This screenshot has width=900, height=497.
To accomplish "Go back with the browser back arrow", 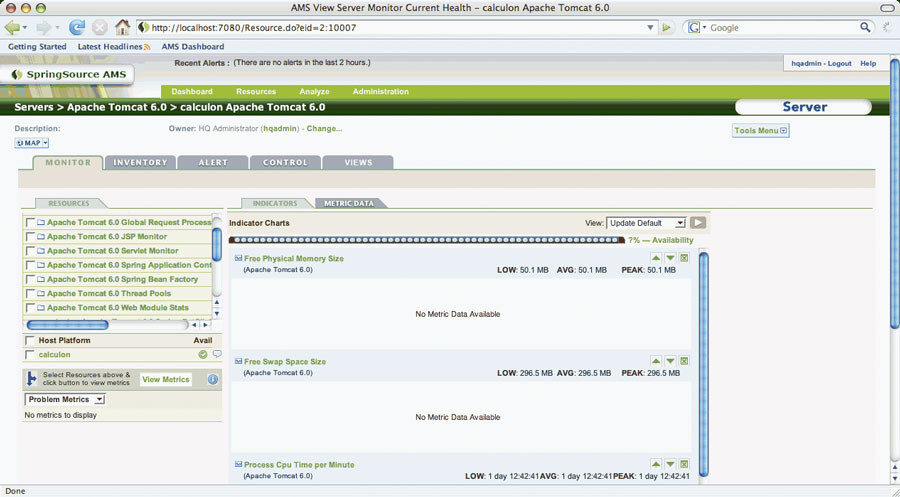I will coord(12,27).
